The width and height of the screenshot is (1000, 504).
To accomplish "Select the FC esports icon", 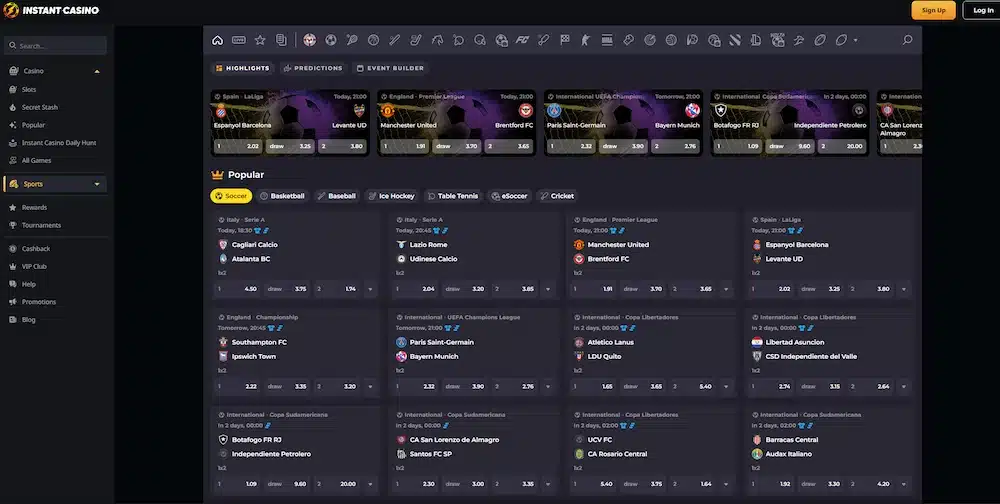I will point(522,40).
